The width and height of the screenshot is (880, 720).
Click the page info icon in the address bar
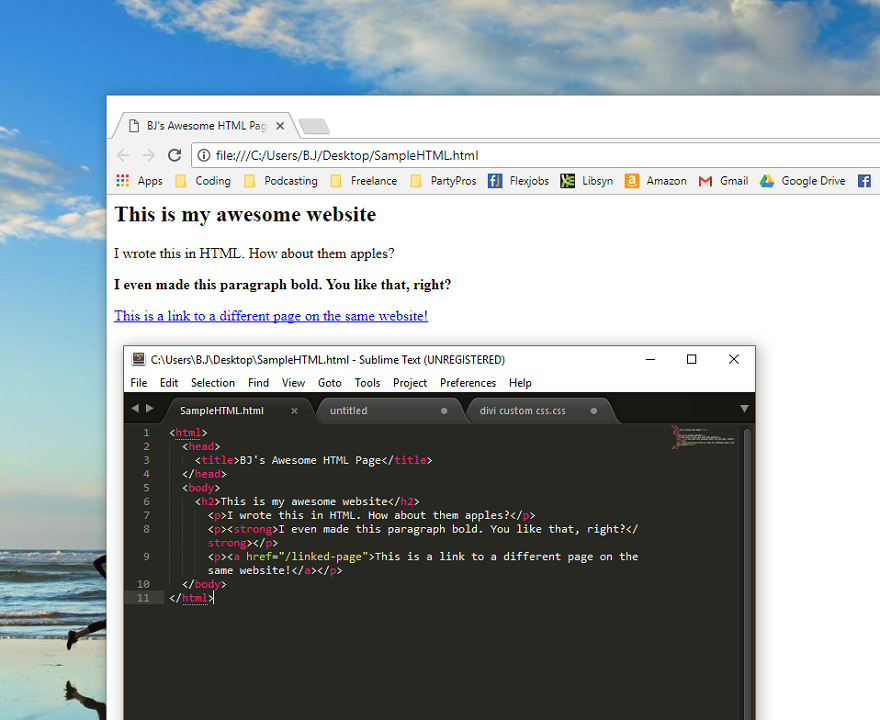point(201,155)
